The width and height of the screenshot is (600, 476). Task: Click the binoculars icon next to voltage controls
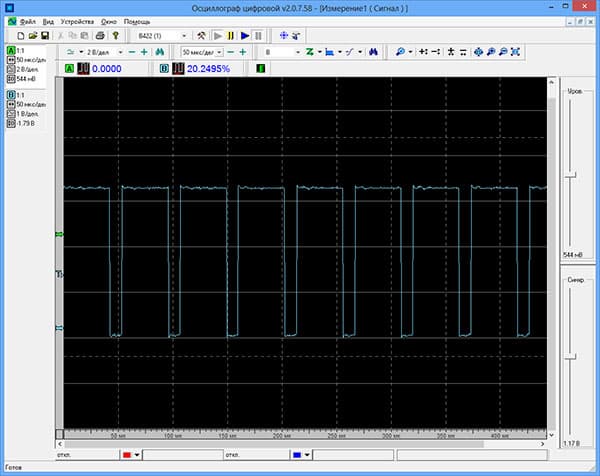[x=159, y=51]
